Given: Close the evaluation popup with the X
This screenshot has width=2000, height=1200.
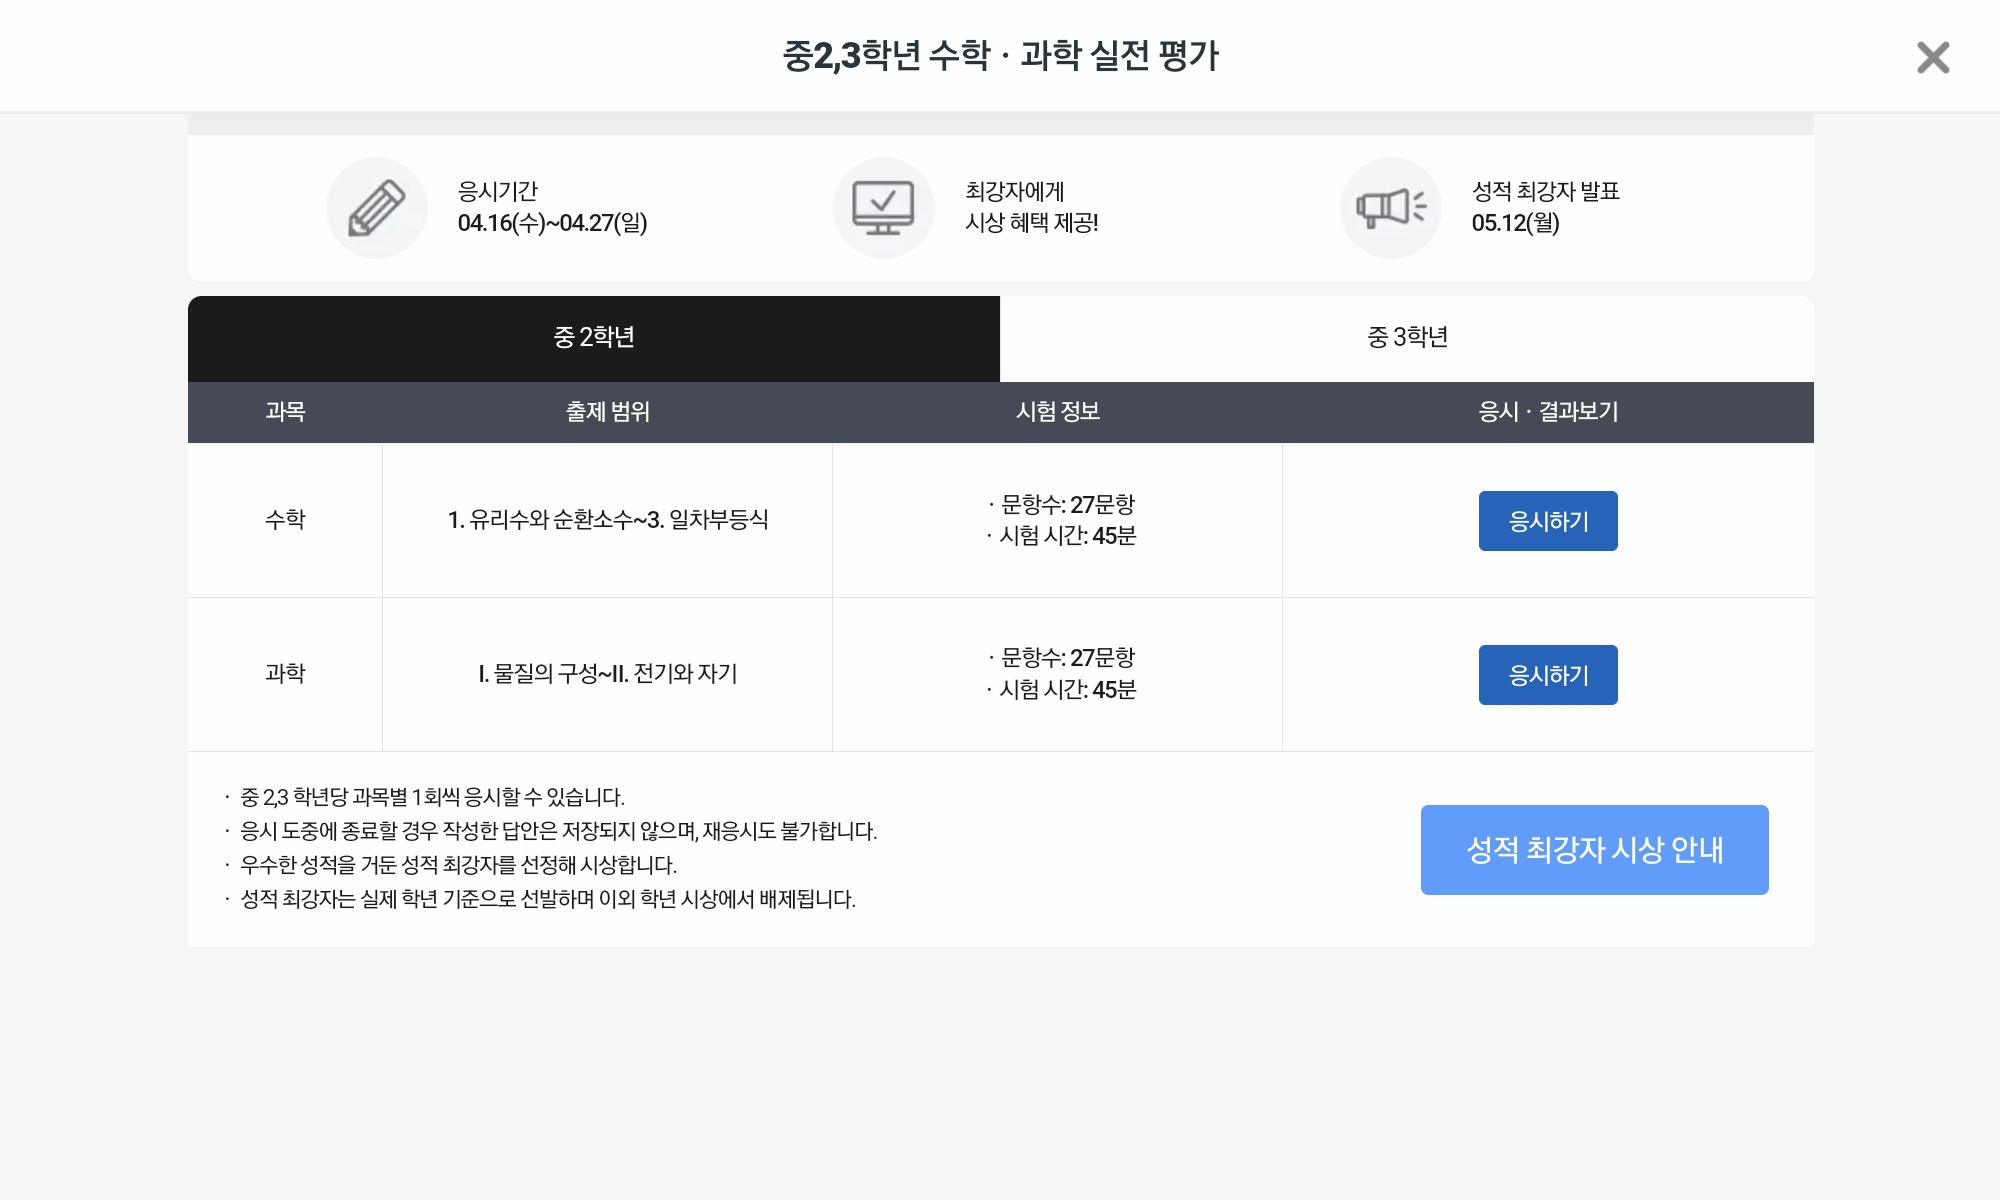Looking at the screenshot, I should [x=1933, y=58].
